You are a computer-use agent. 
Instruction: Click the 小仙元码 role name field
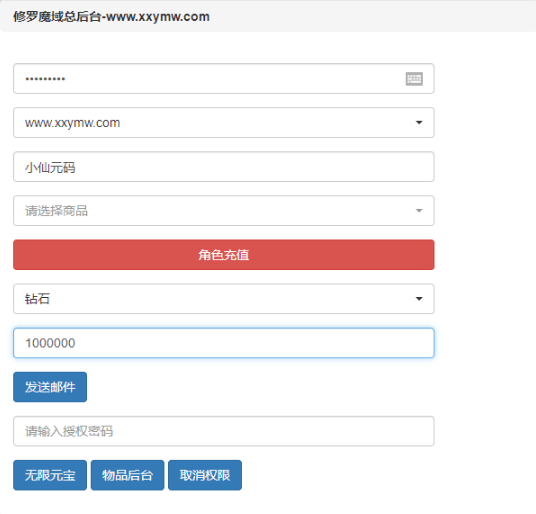pyautogui.click(x=224, y=167)
